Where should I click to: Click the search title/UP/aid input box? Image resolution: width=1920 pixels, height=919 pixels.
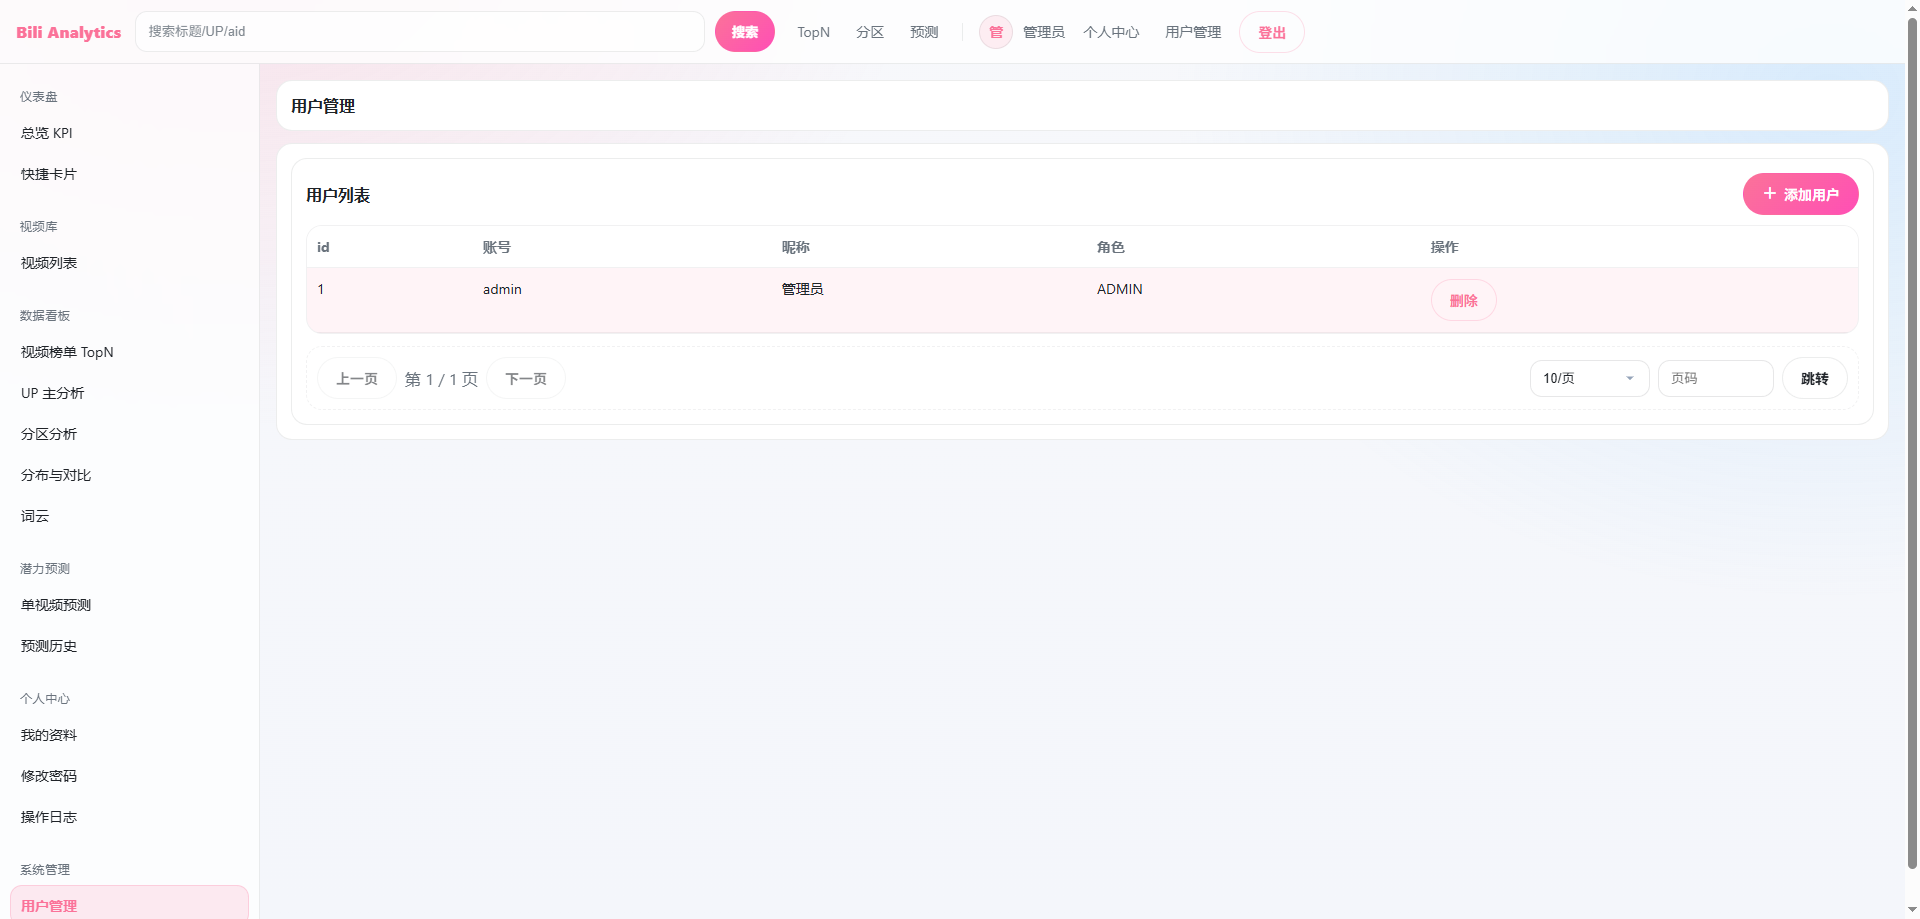[420, 32]
